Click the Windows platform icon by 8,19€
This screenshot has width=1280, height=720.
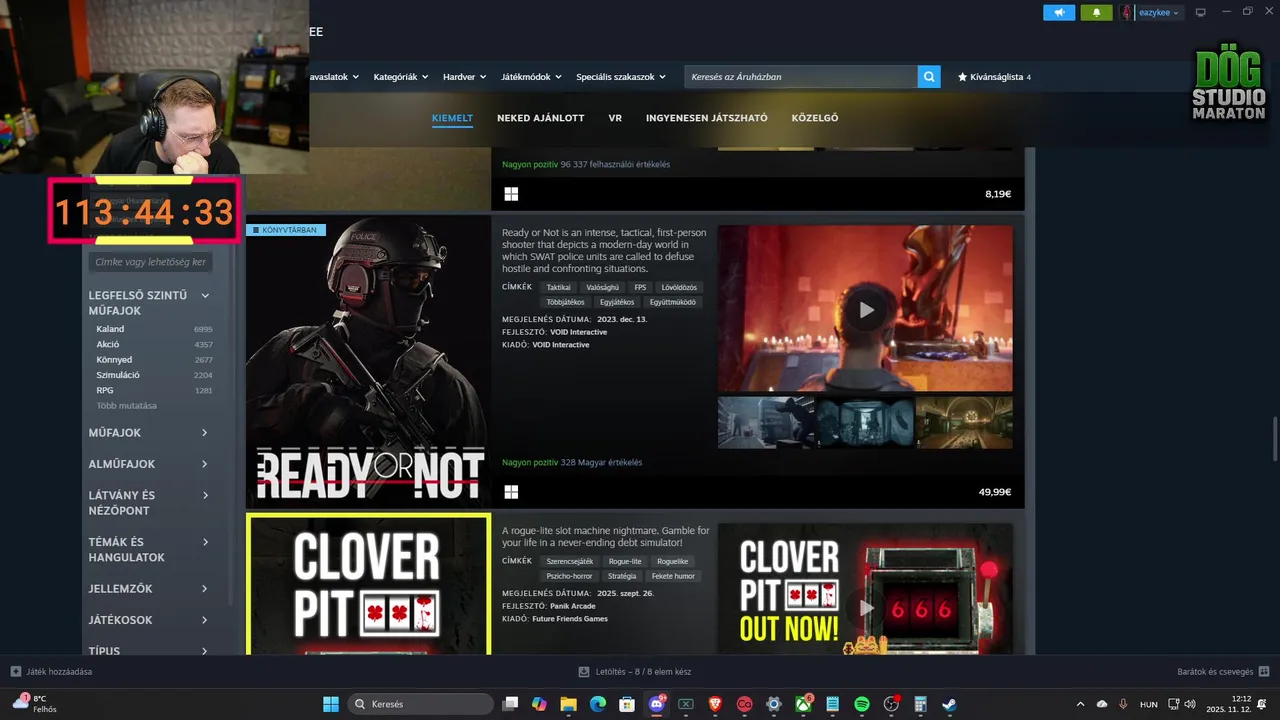(511, 194)
